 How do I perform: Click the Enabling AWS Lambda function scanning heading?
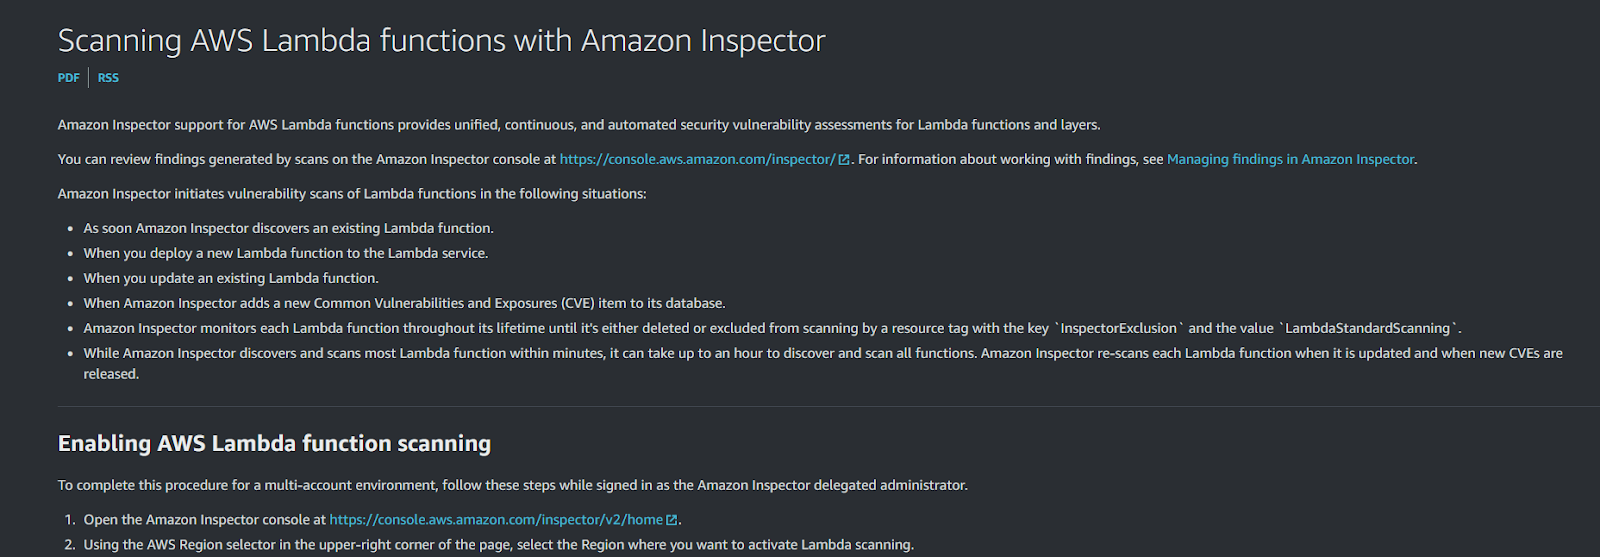coord(274,444)
